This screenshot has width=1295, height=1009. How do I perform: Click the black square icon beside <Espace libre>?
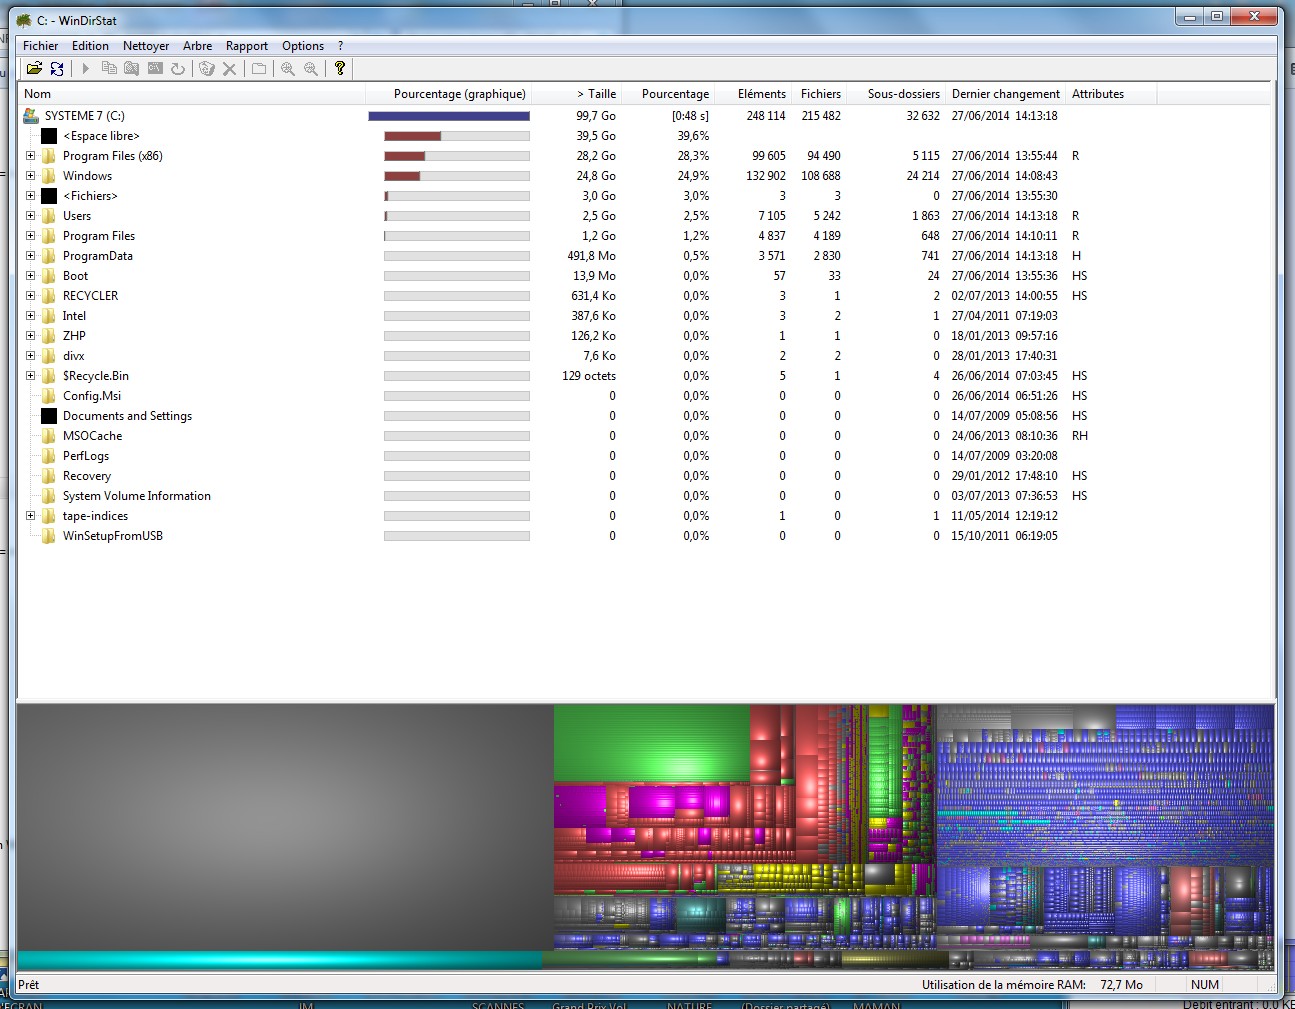click(x=49, y=136)
